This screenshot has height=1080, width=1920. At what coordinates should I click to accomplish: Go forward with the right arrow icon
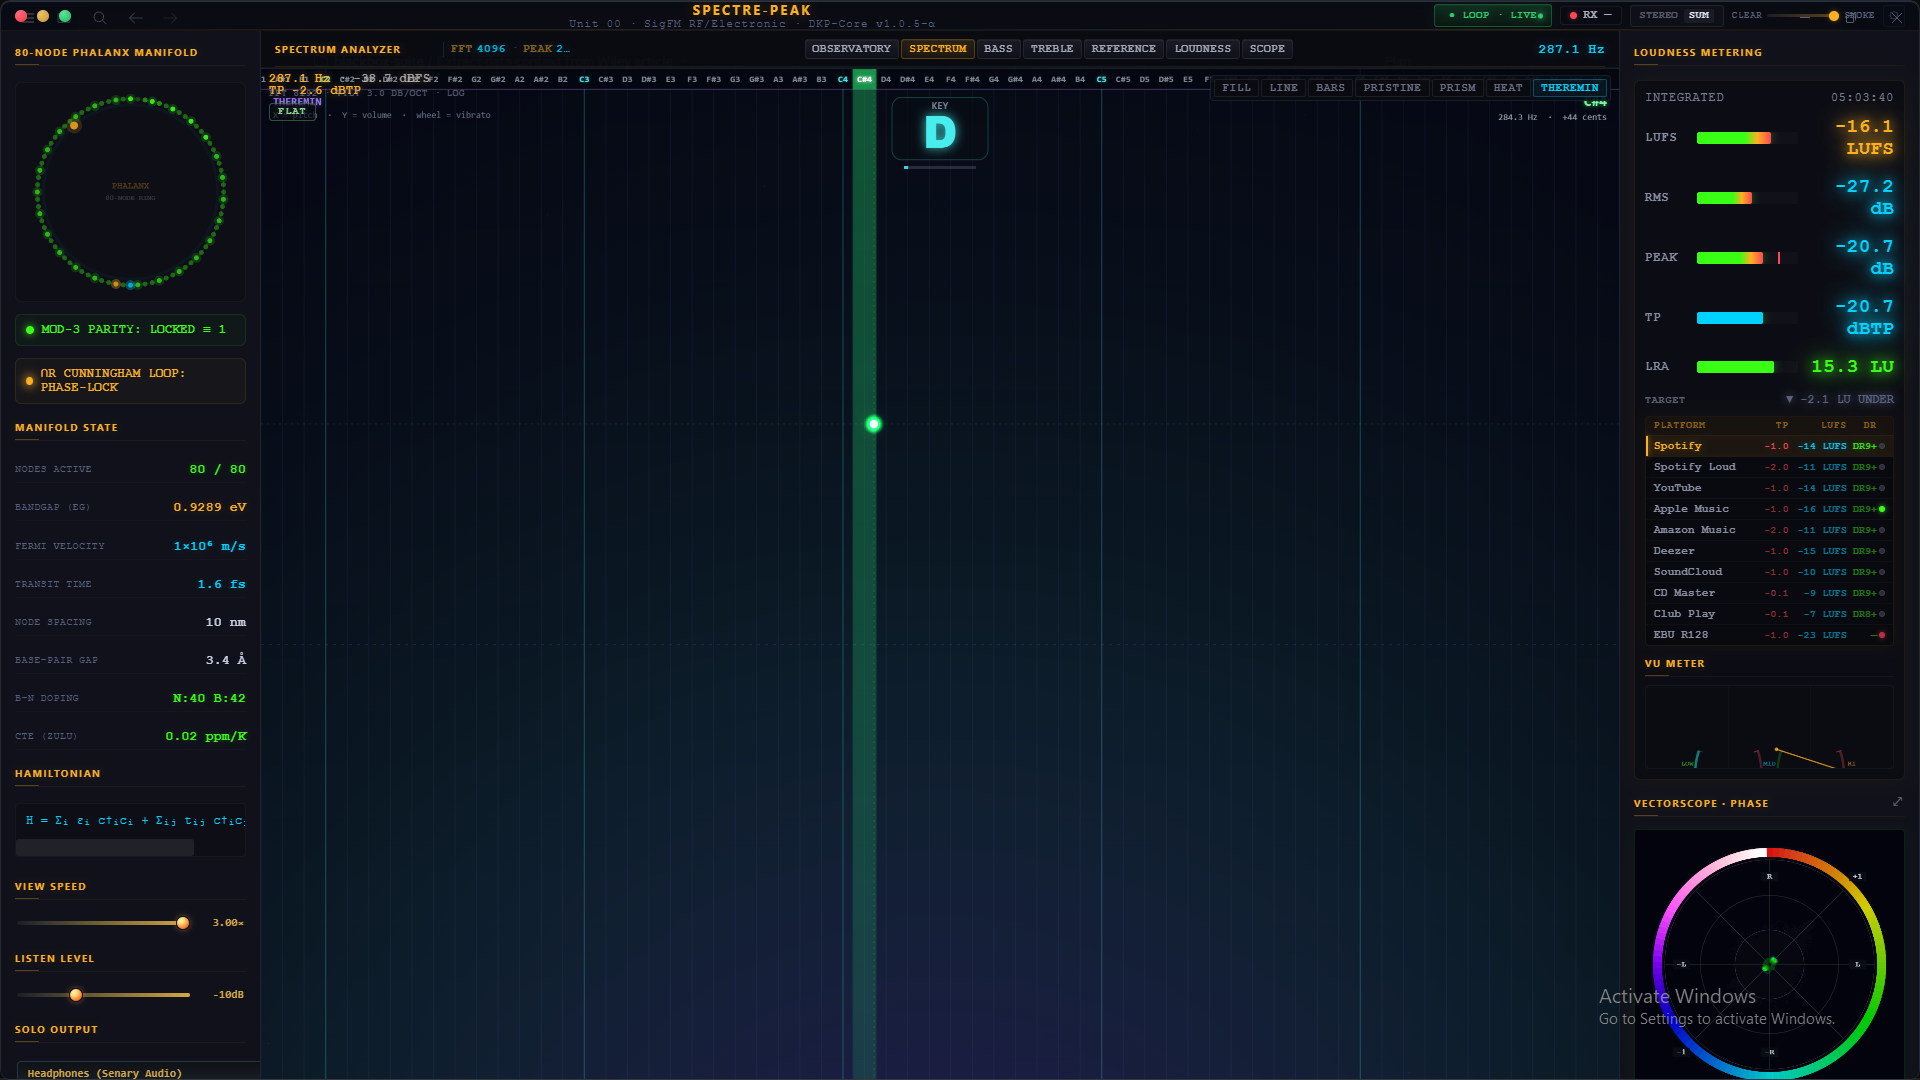pos(170,17)
